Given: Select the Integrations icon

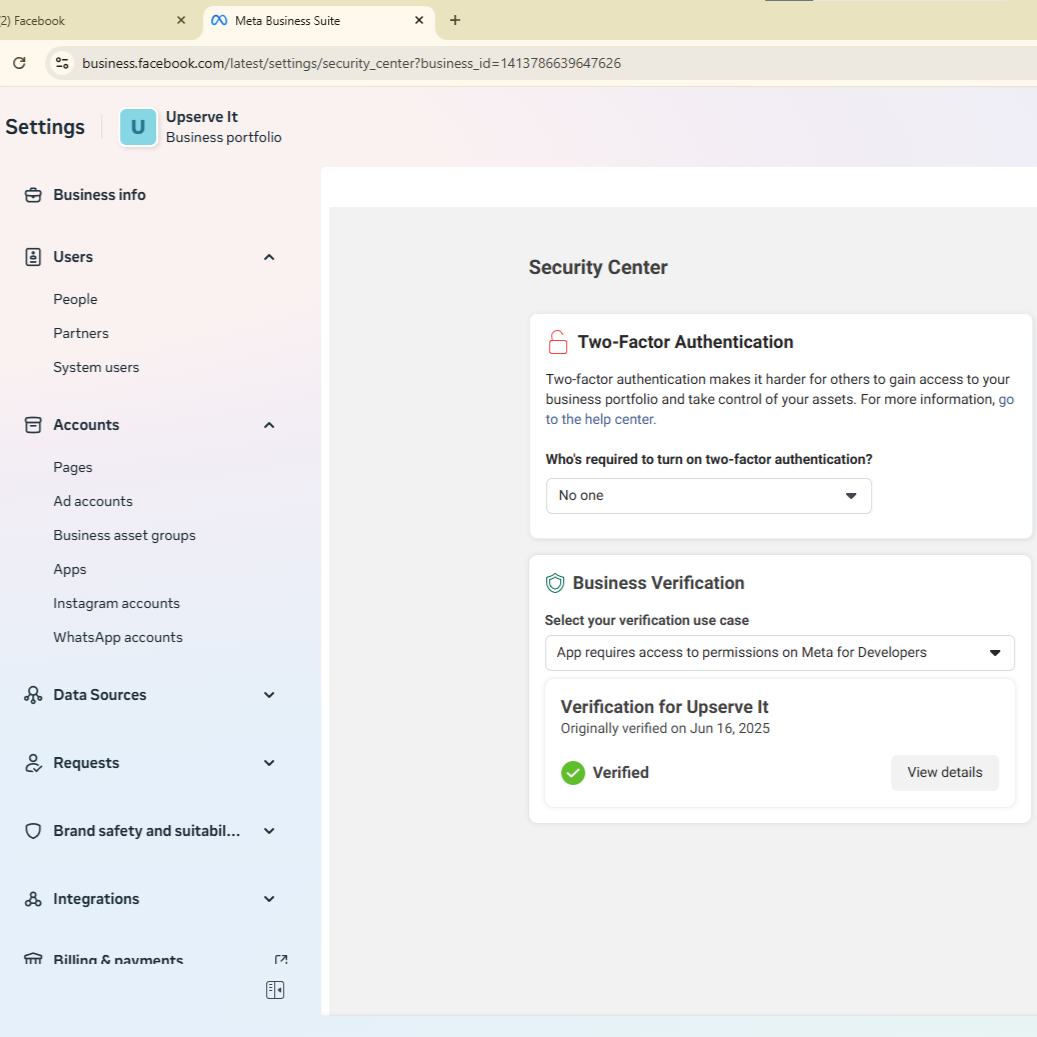Looking at the screenshot, I should tap(33, 898).
